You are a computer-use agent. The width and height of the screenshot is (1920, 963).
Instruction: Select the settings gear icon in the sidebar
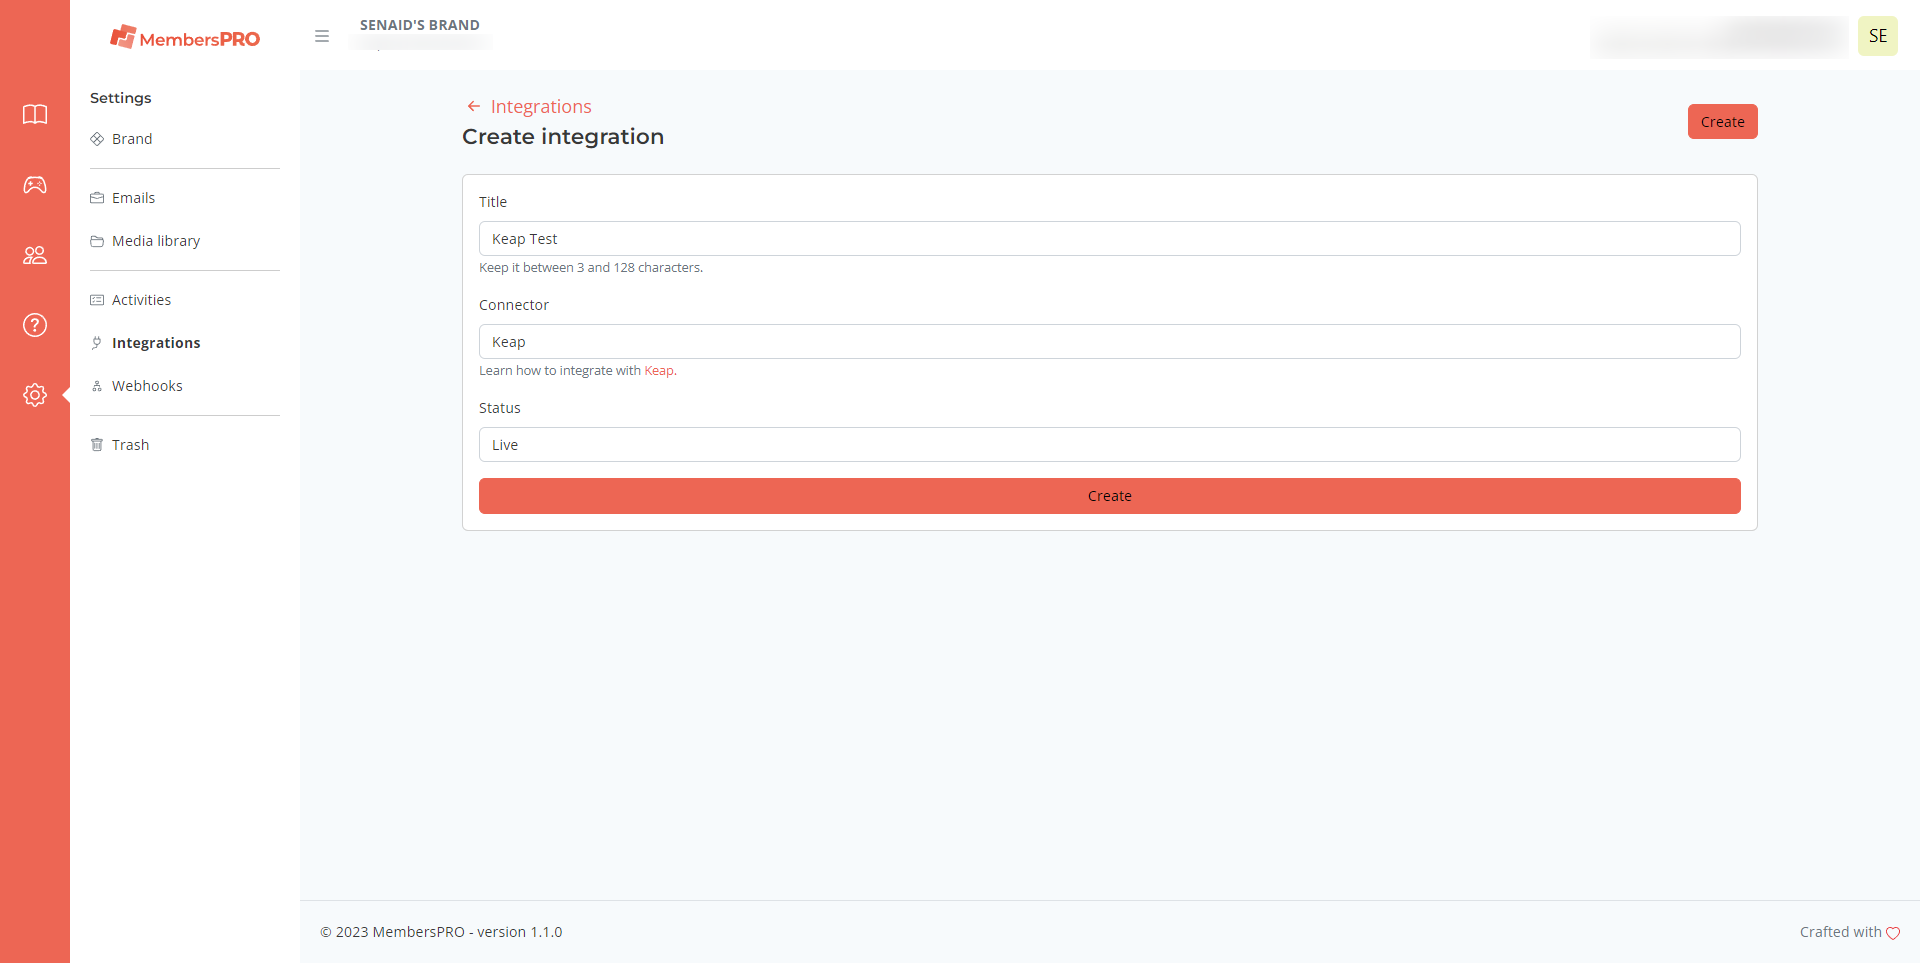pyautogui.click(x=35, y=394)
